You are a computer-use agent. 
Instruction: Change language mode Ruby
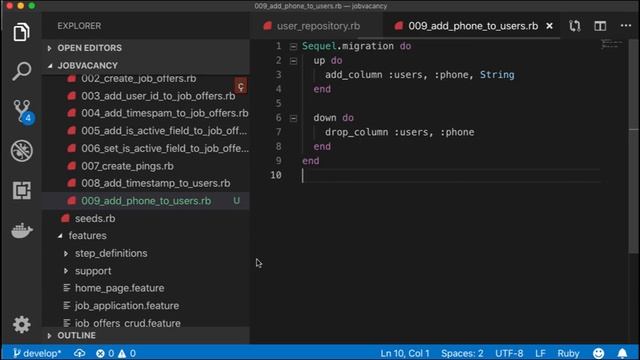(x=568, y=353)
